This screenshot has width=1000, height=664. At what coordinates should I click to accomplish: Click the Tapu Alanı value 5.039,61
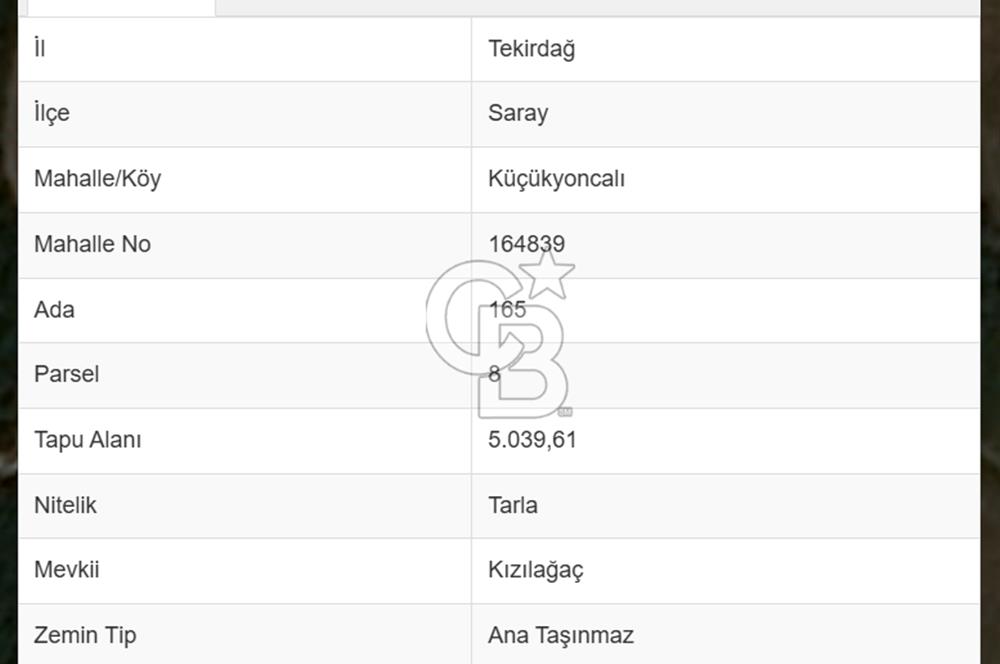coord(532,439)
